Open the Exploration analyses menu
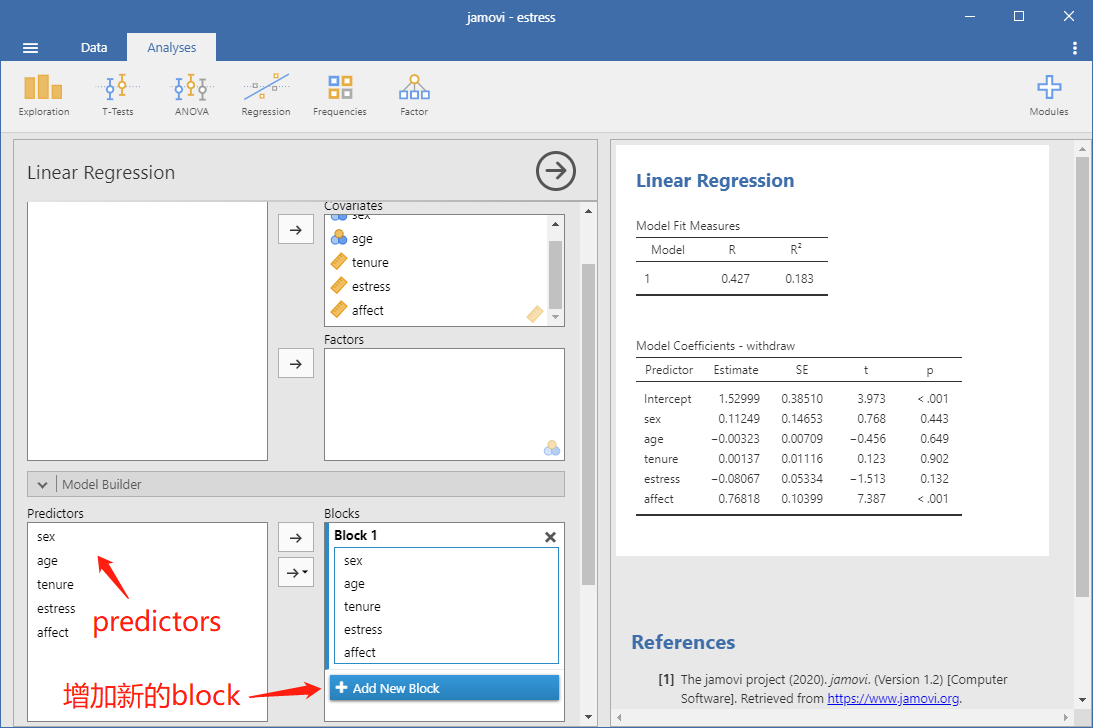This screenshot has height=728, width=1093. [x=43, y=96]
